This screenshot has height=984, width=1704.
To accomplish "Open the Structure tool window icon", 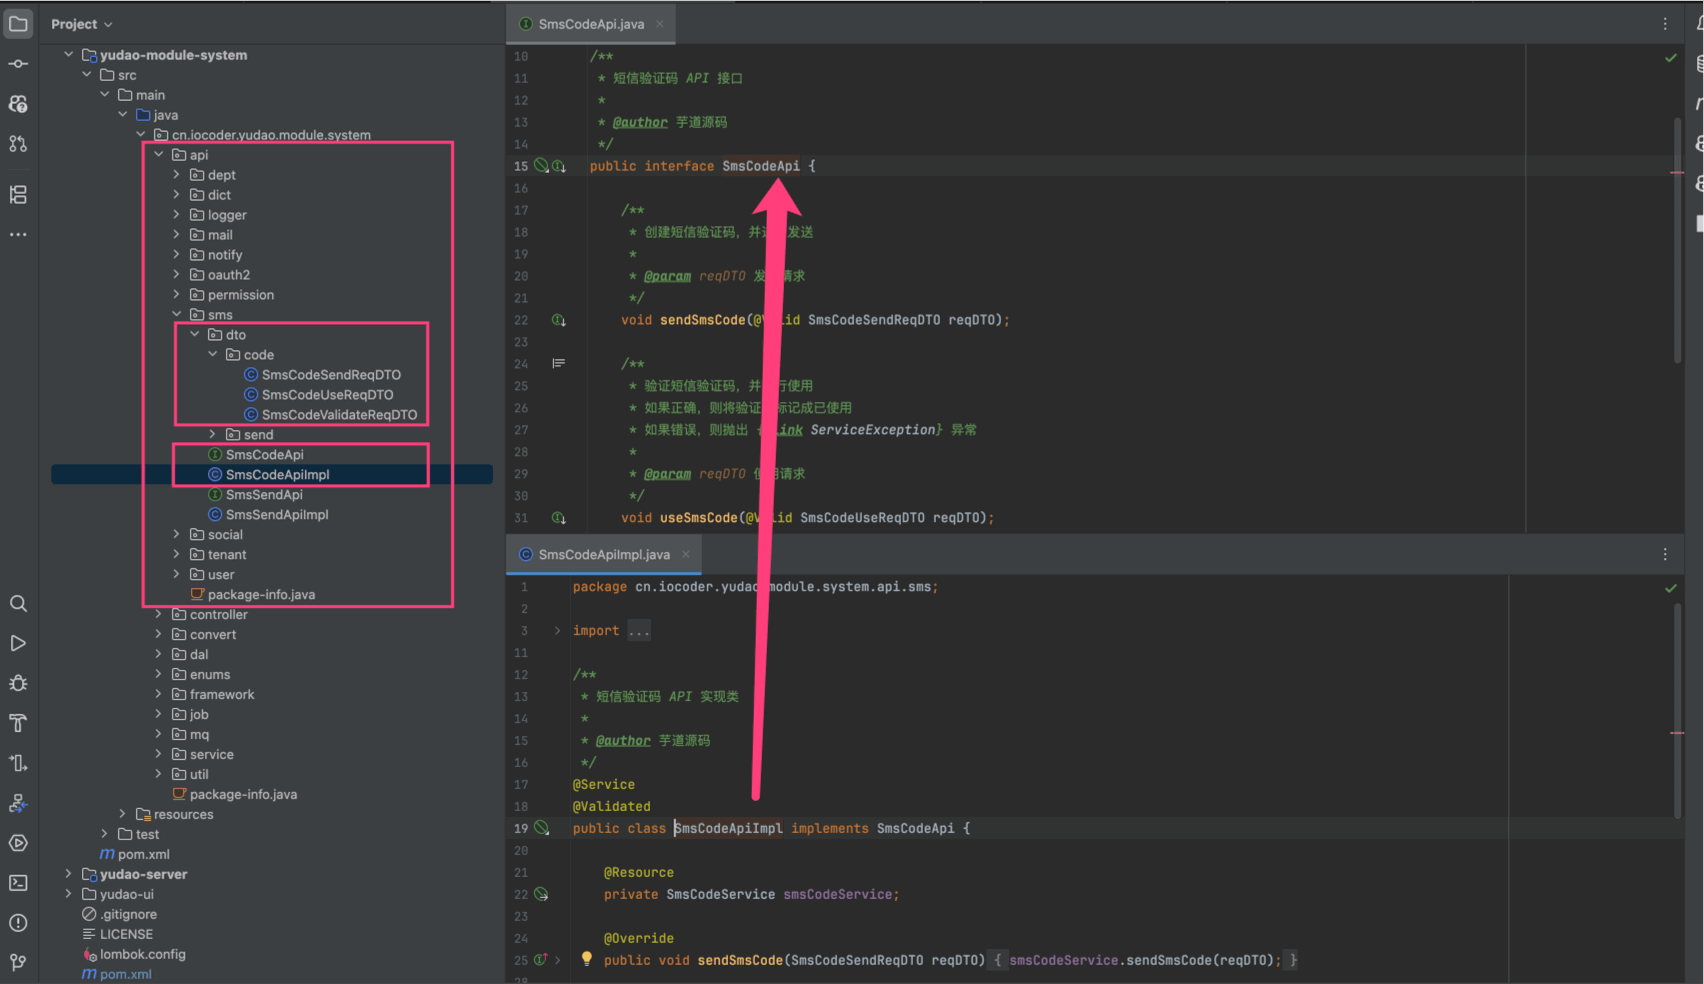I will (x=18, y=195).
